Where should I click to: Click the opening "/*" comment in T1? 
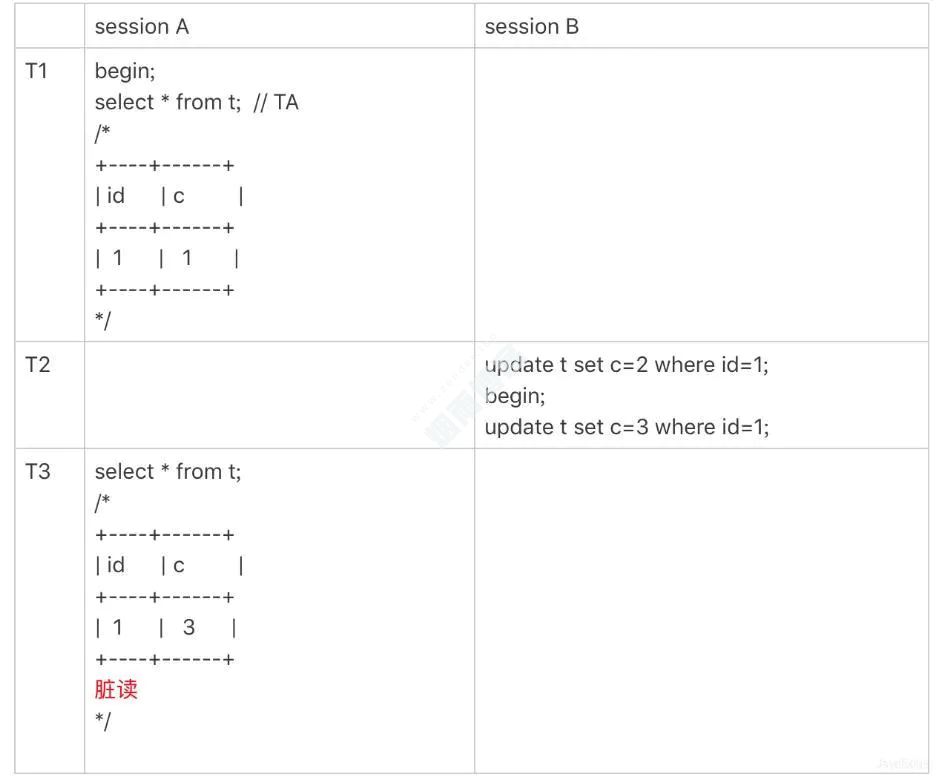[103, 134]
